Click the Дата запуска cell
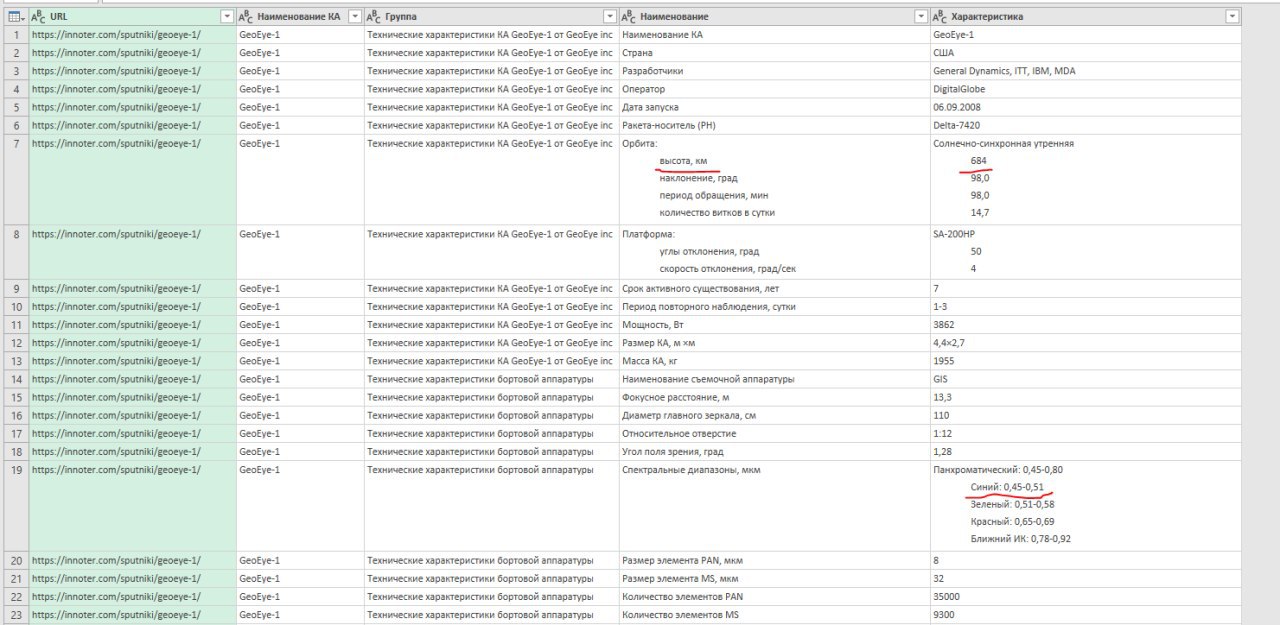The width and height of the screenshot is (1280, 625). (773, 107)
